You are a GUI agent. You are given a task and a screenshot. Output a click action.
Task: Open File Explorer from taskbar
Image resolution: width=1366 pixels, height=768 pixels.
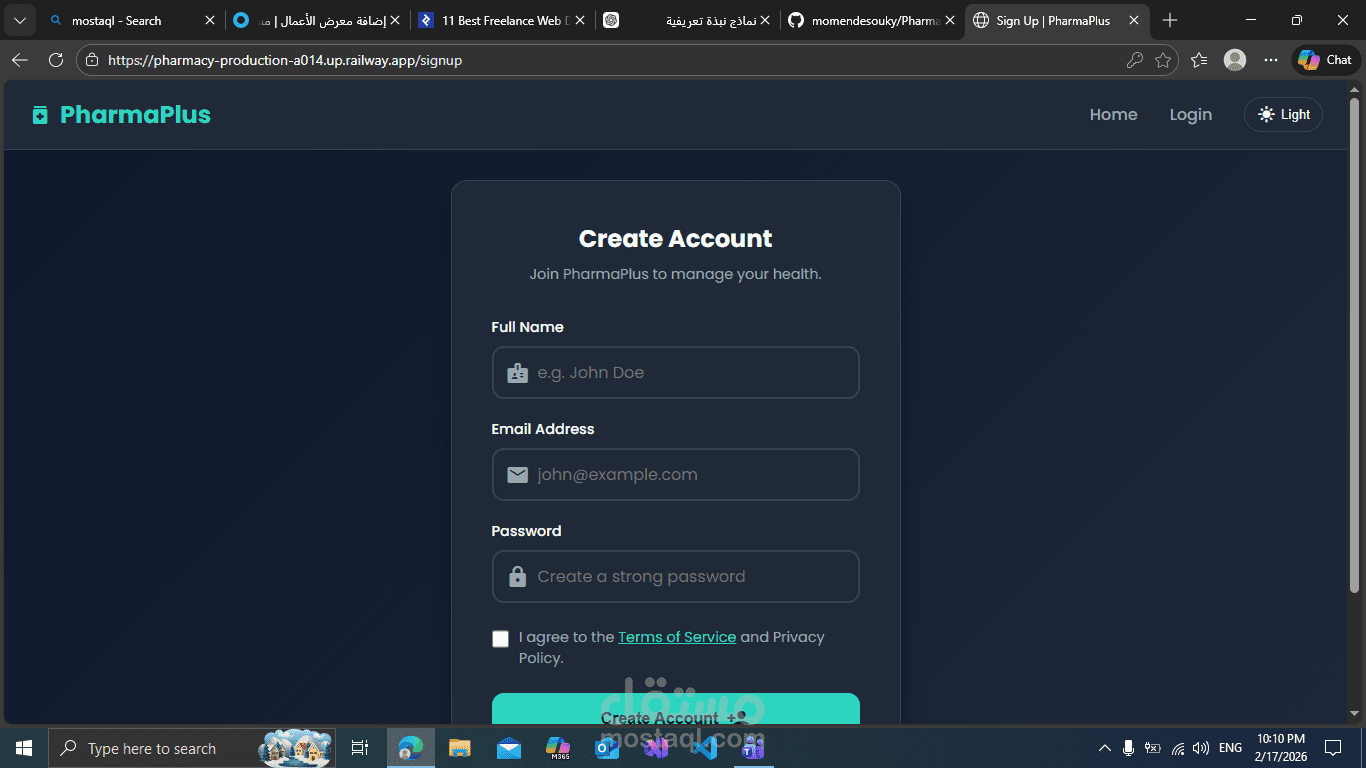460,748
